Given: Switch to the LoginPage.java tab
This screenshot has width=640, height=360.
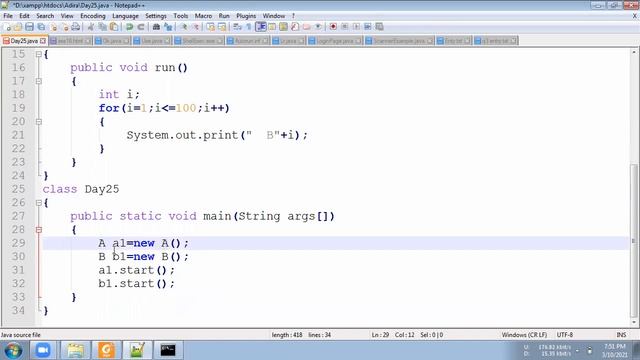Looking at the screenshot, I should click(x=336, y=41).
